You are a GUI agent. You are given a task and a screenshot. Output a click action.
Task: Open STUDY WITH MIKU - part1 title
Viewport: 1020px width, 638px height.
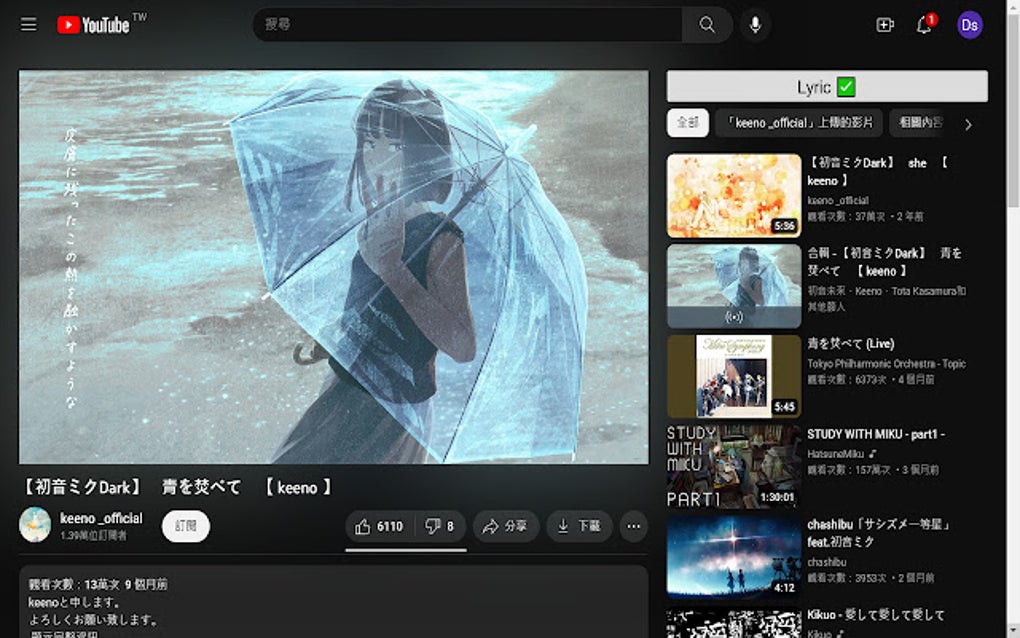[x=876, y=434]
